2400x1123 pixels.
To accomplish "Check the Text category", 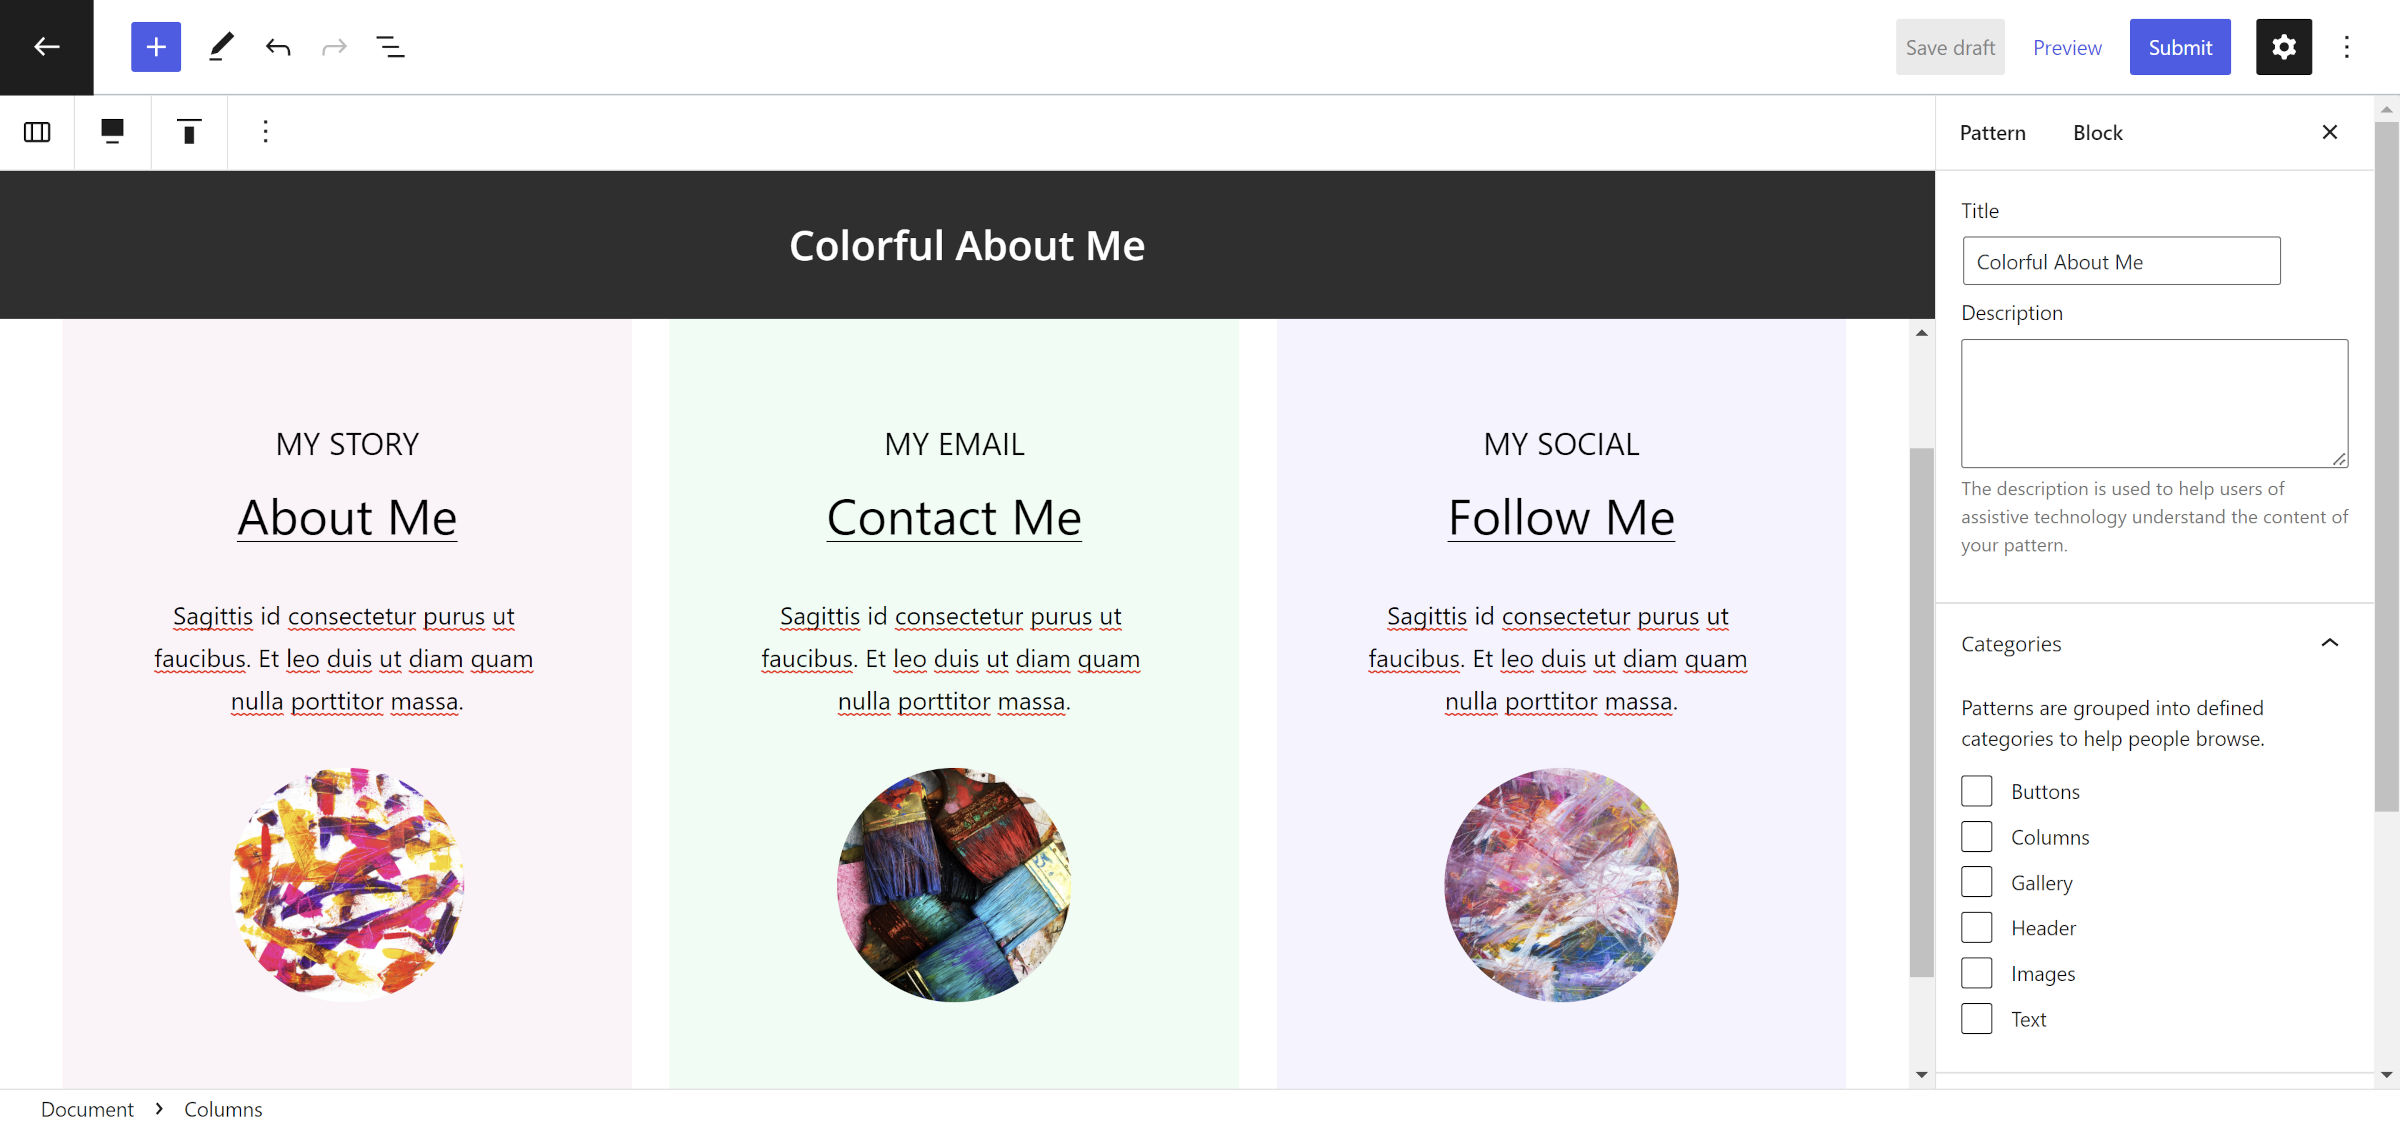I will [x=1976, y=1017].
